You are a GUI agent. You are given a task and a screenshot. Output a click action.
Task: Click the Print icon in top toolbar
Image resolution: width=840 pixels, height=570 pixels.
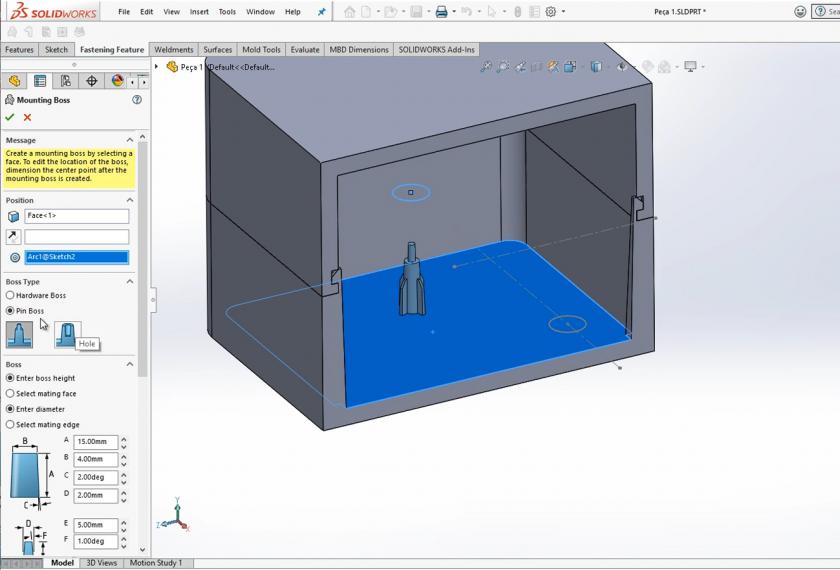coord(441,12)
